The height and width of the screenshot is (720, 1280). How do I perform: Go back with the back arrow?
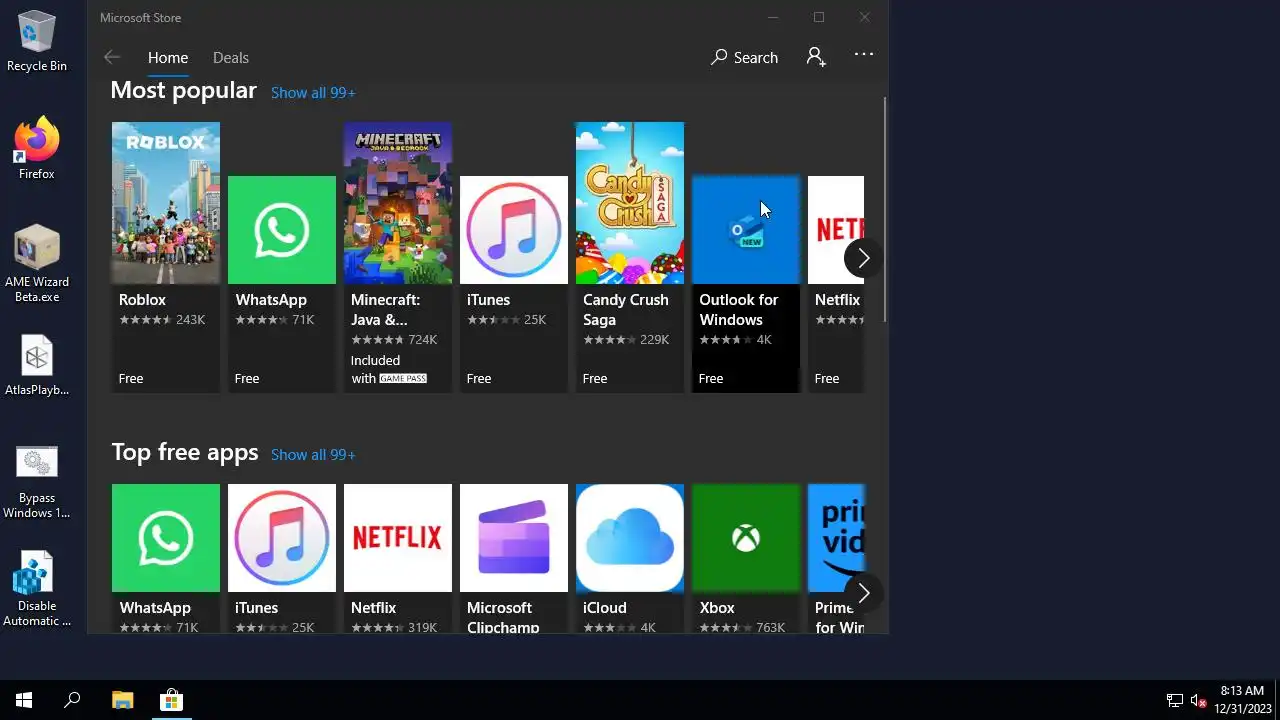point(112,57)
